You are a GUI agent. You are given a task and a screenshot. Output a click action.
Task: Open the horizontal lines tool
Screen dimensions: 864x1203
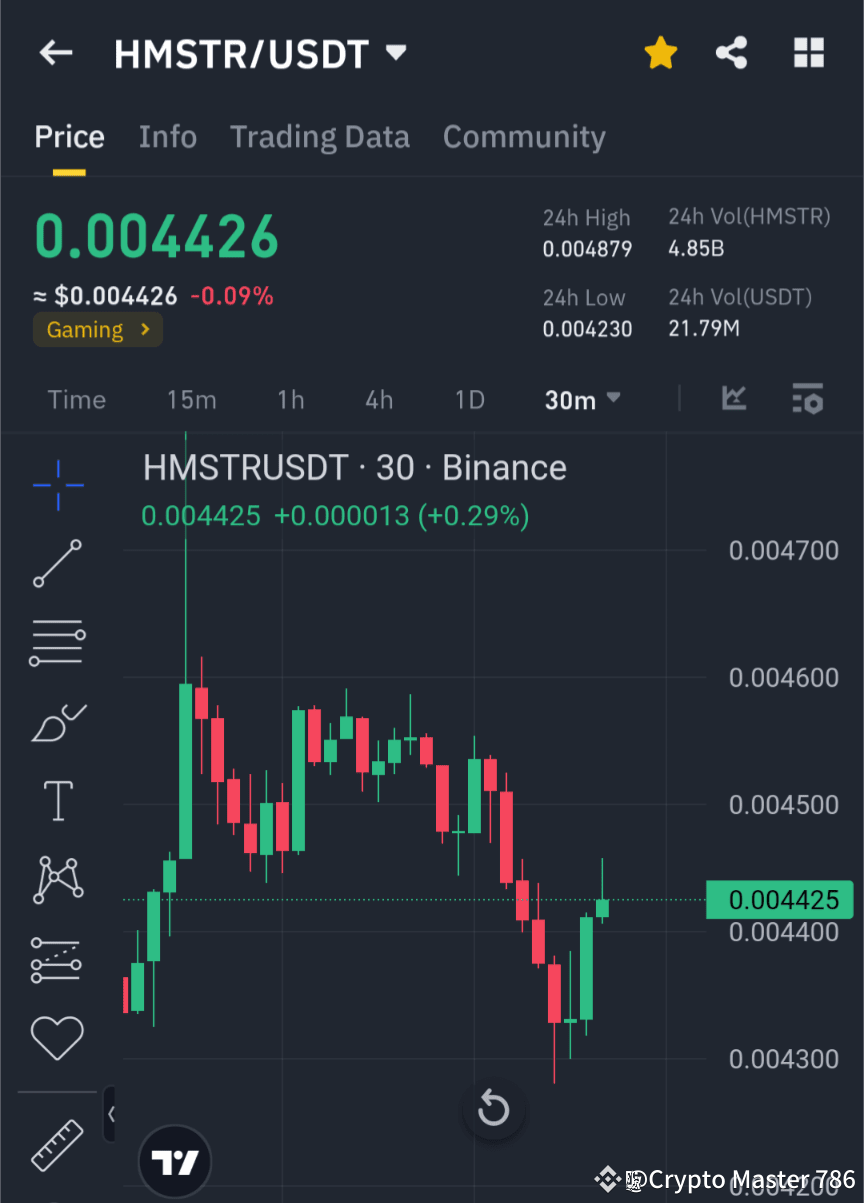coord(57,642)
